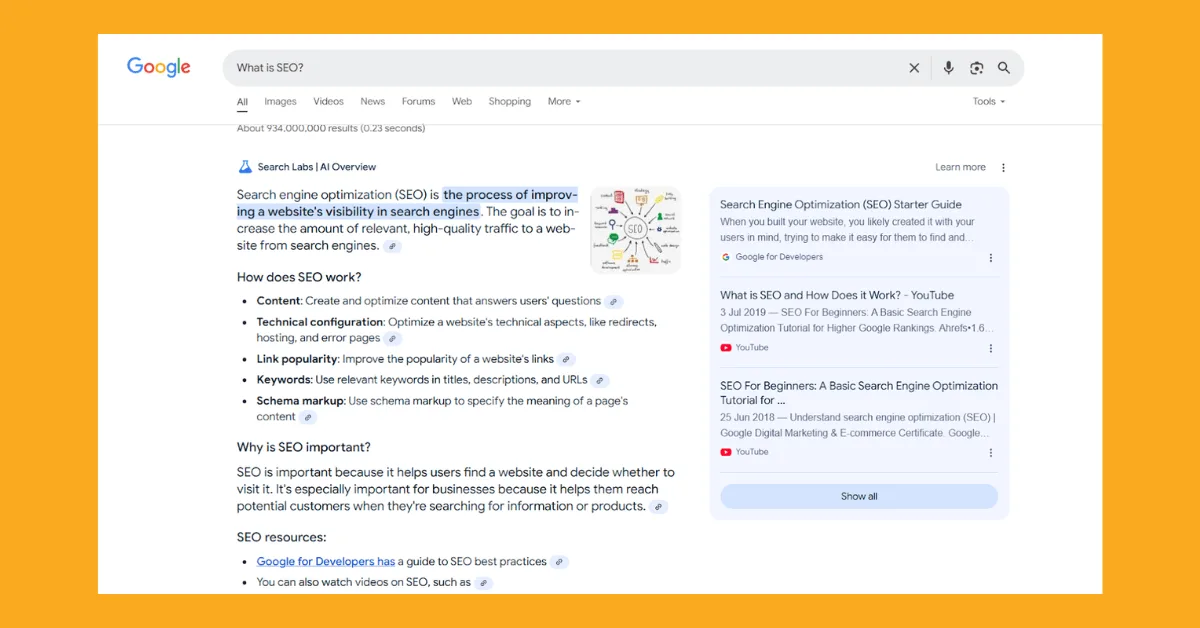1200x628 pixels.
Task: Click the link chip next to Content bullet
Action: click(x=614, y=301)
